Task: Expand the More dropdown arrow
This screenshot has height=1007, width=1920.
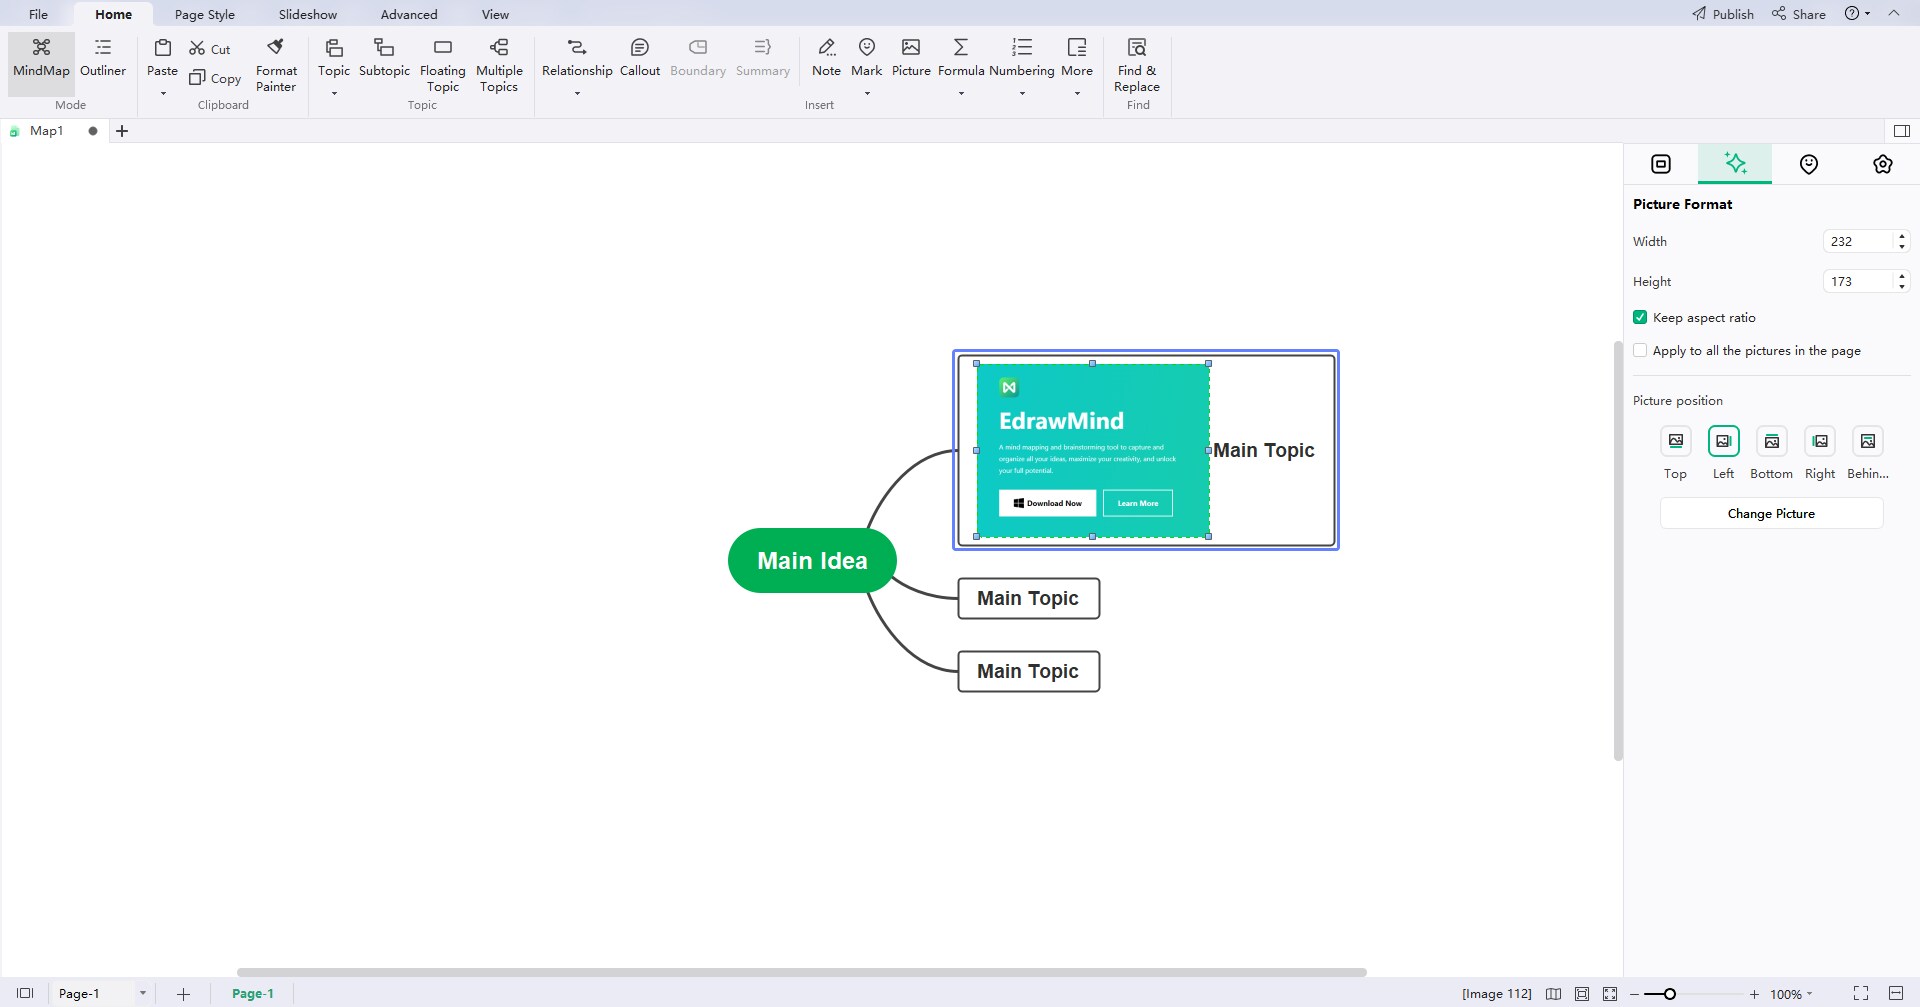Action: coord(1077,94)
